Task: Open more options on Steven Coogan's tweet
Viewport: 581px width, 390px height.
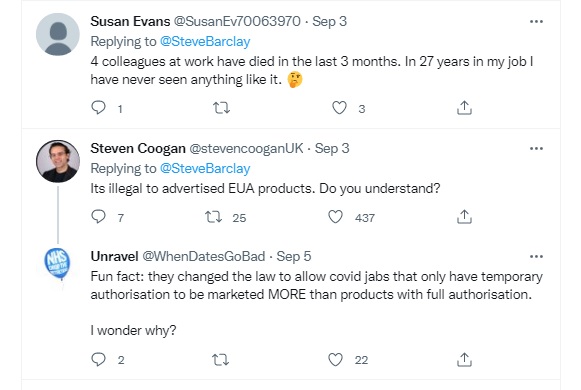Action: point(536,149)
